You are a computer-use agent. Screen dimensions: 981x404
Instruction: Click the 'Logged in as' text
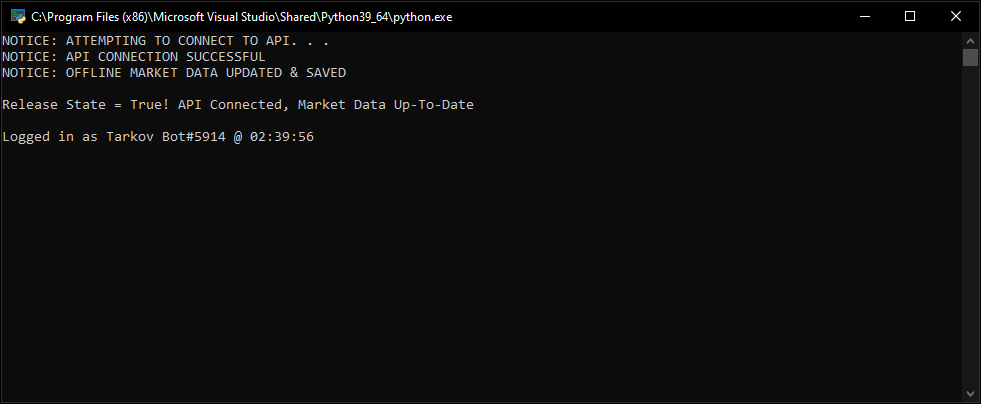point(50,136)
